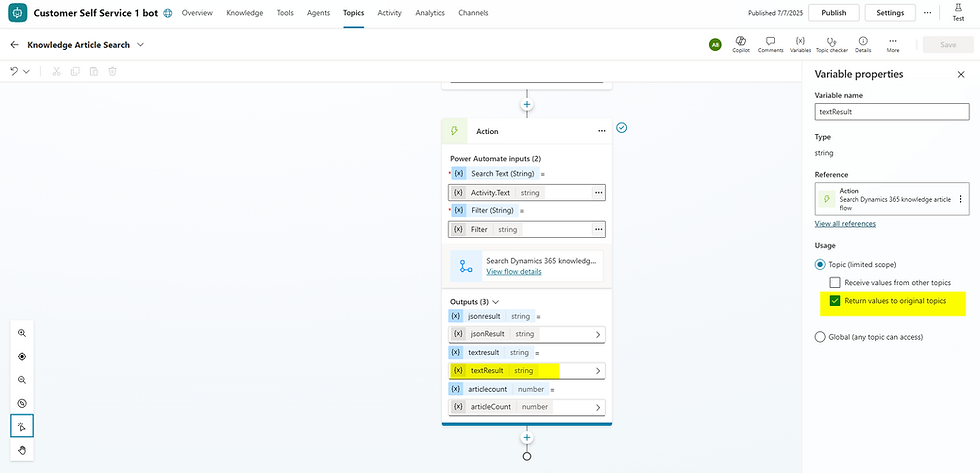Go back using the left arrow icon

click(x=14, y=45)
